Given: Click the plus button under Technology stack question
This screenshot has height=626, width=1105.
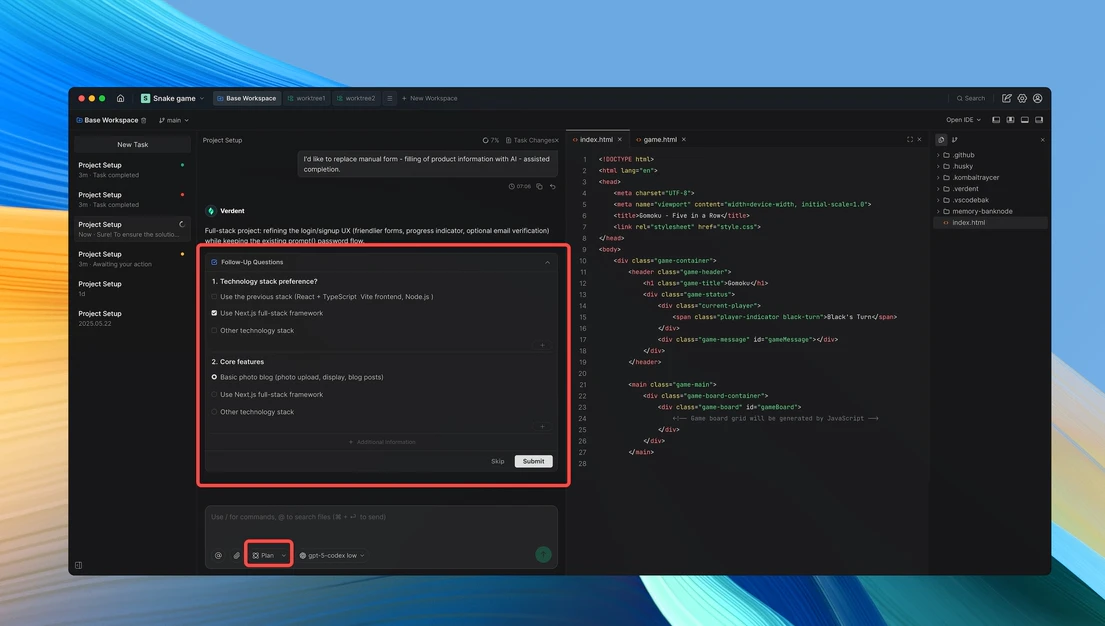Looking at the screenshot, I should [x=542, y=345].
